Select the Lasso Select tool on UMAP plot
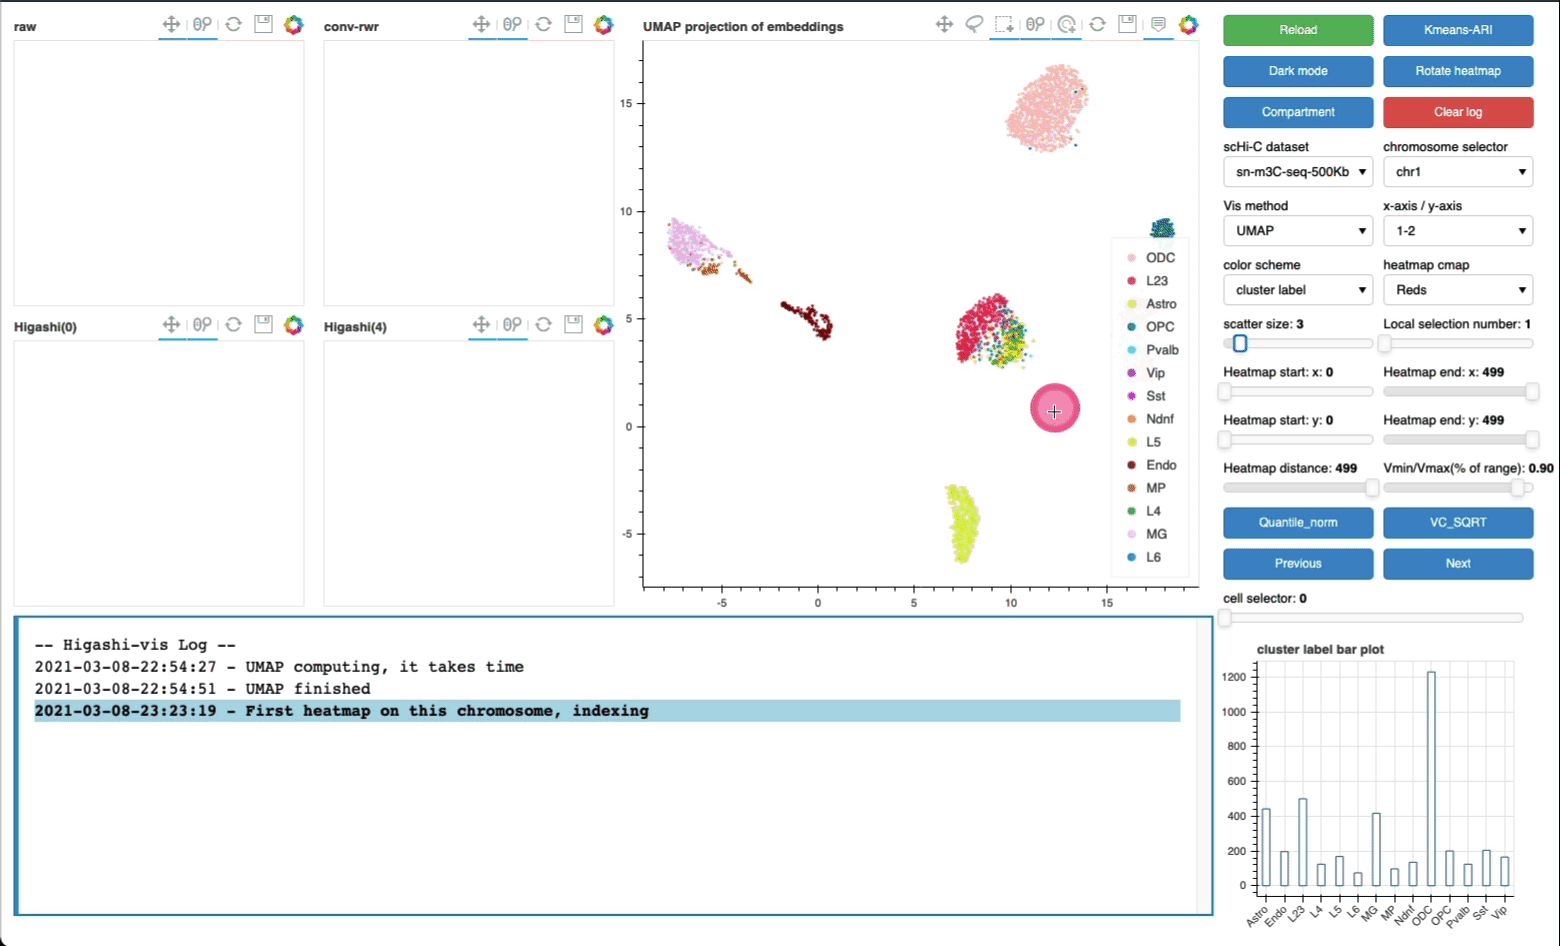1560x946 pixels. [x=974, y=25]
